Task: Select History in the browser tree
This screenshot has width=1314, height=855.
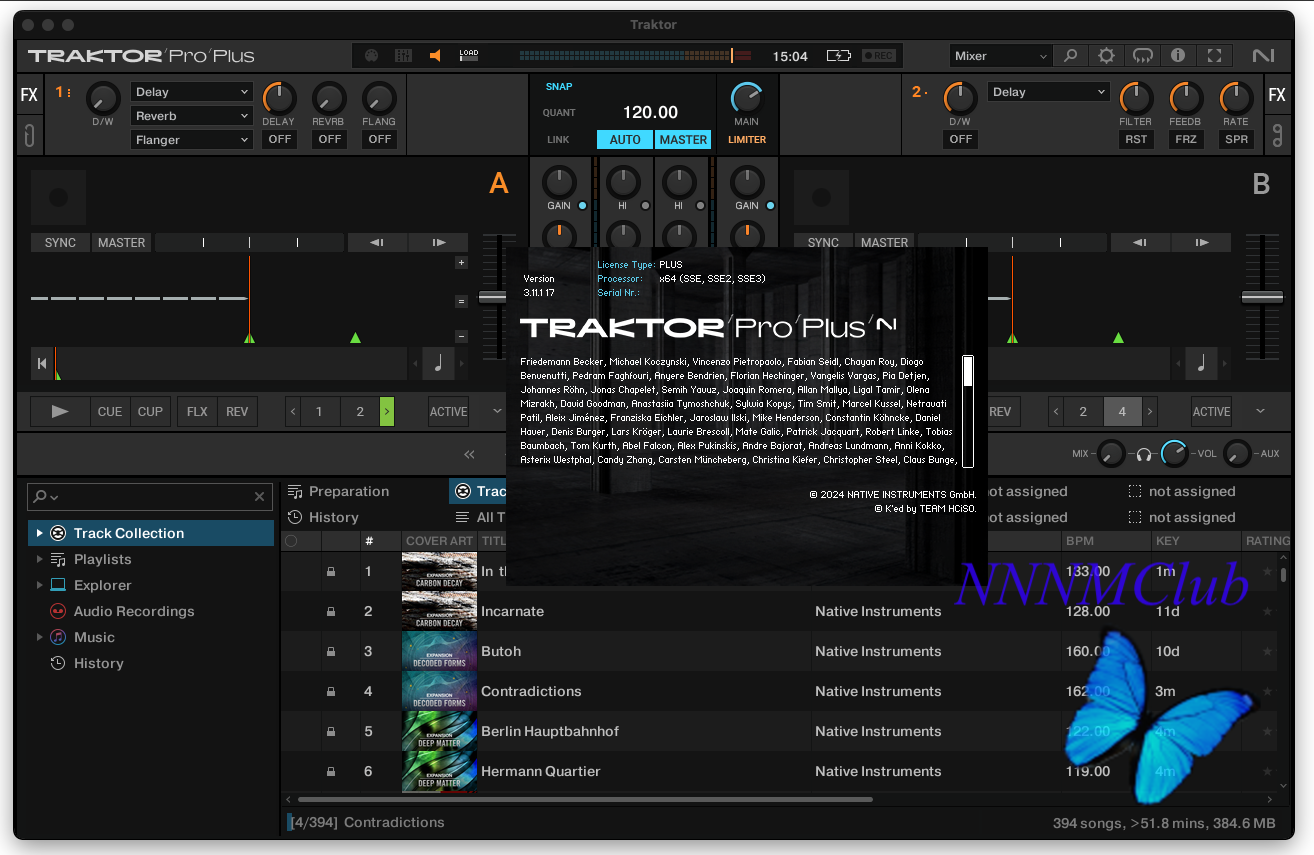Action: 99,663
